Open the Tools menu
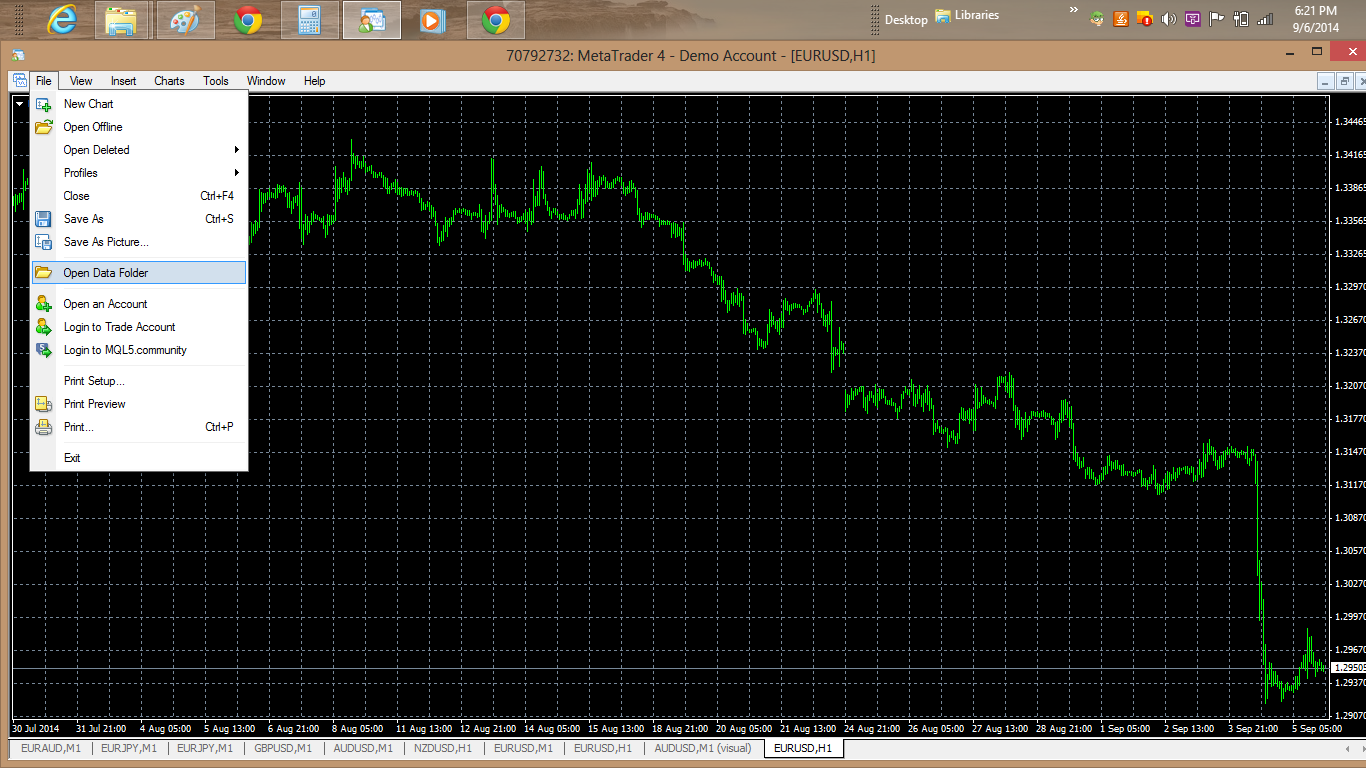The height and width of the screenshot is (768, 1366). (x=216, y=81)
